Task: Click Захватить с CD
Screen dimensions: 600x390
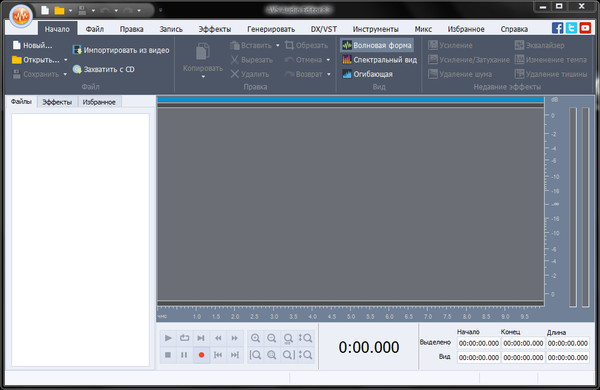Action: [104, 69]
